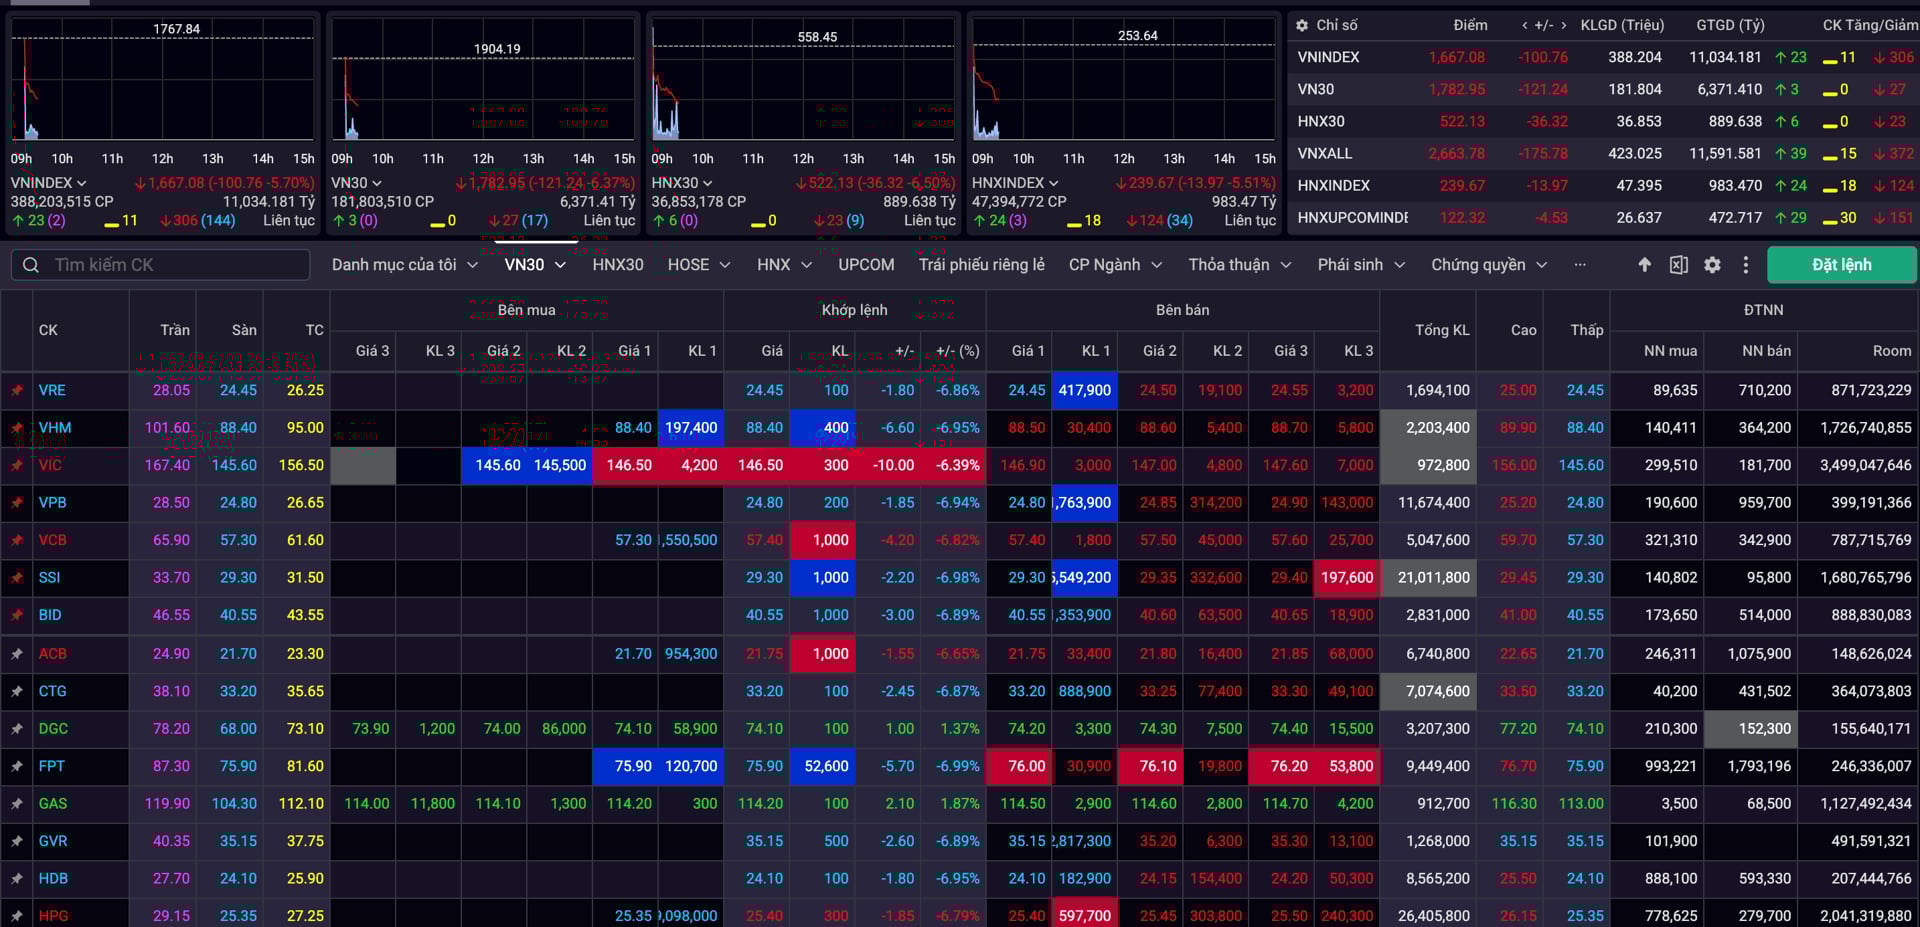Toggle the pin on the VRE row
This screenshot has height=927, width=1920.
tap(17, 390)
